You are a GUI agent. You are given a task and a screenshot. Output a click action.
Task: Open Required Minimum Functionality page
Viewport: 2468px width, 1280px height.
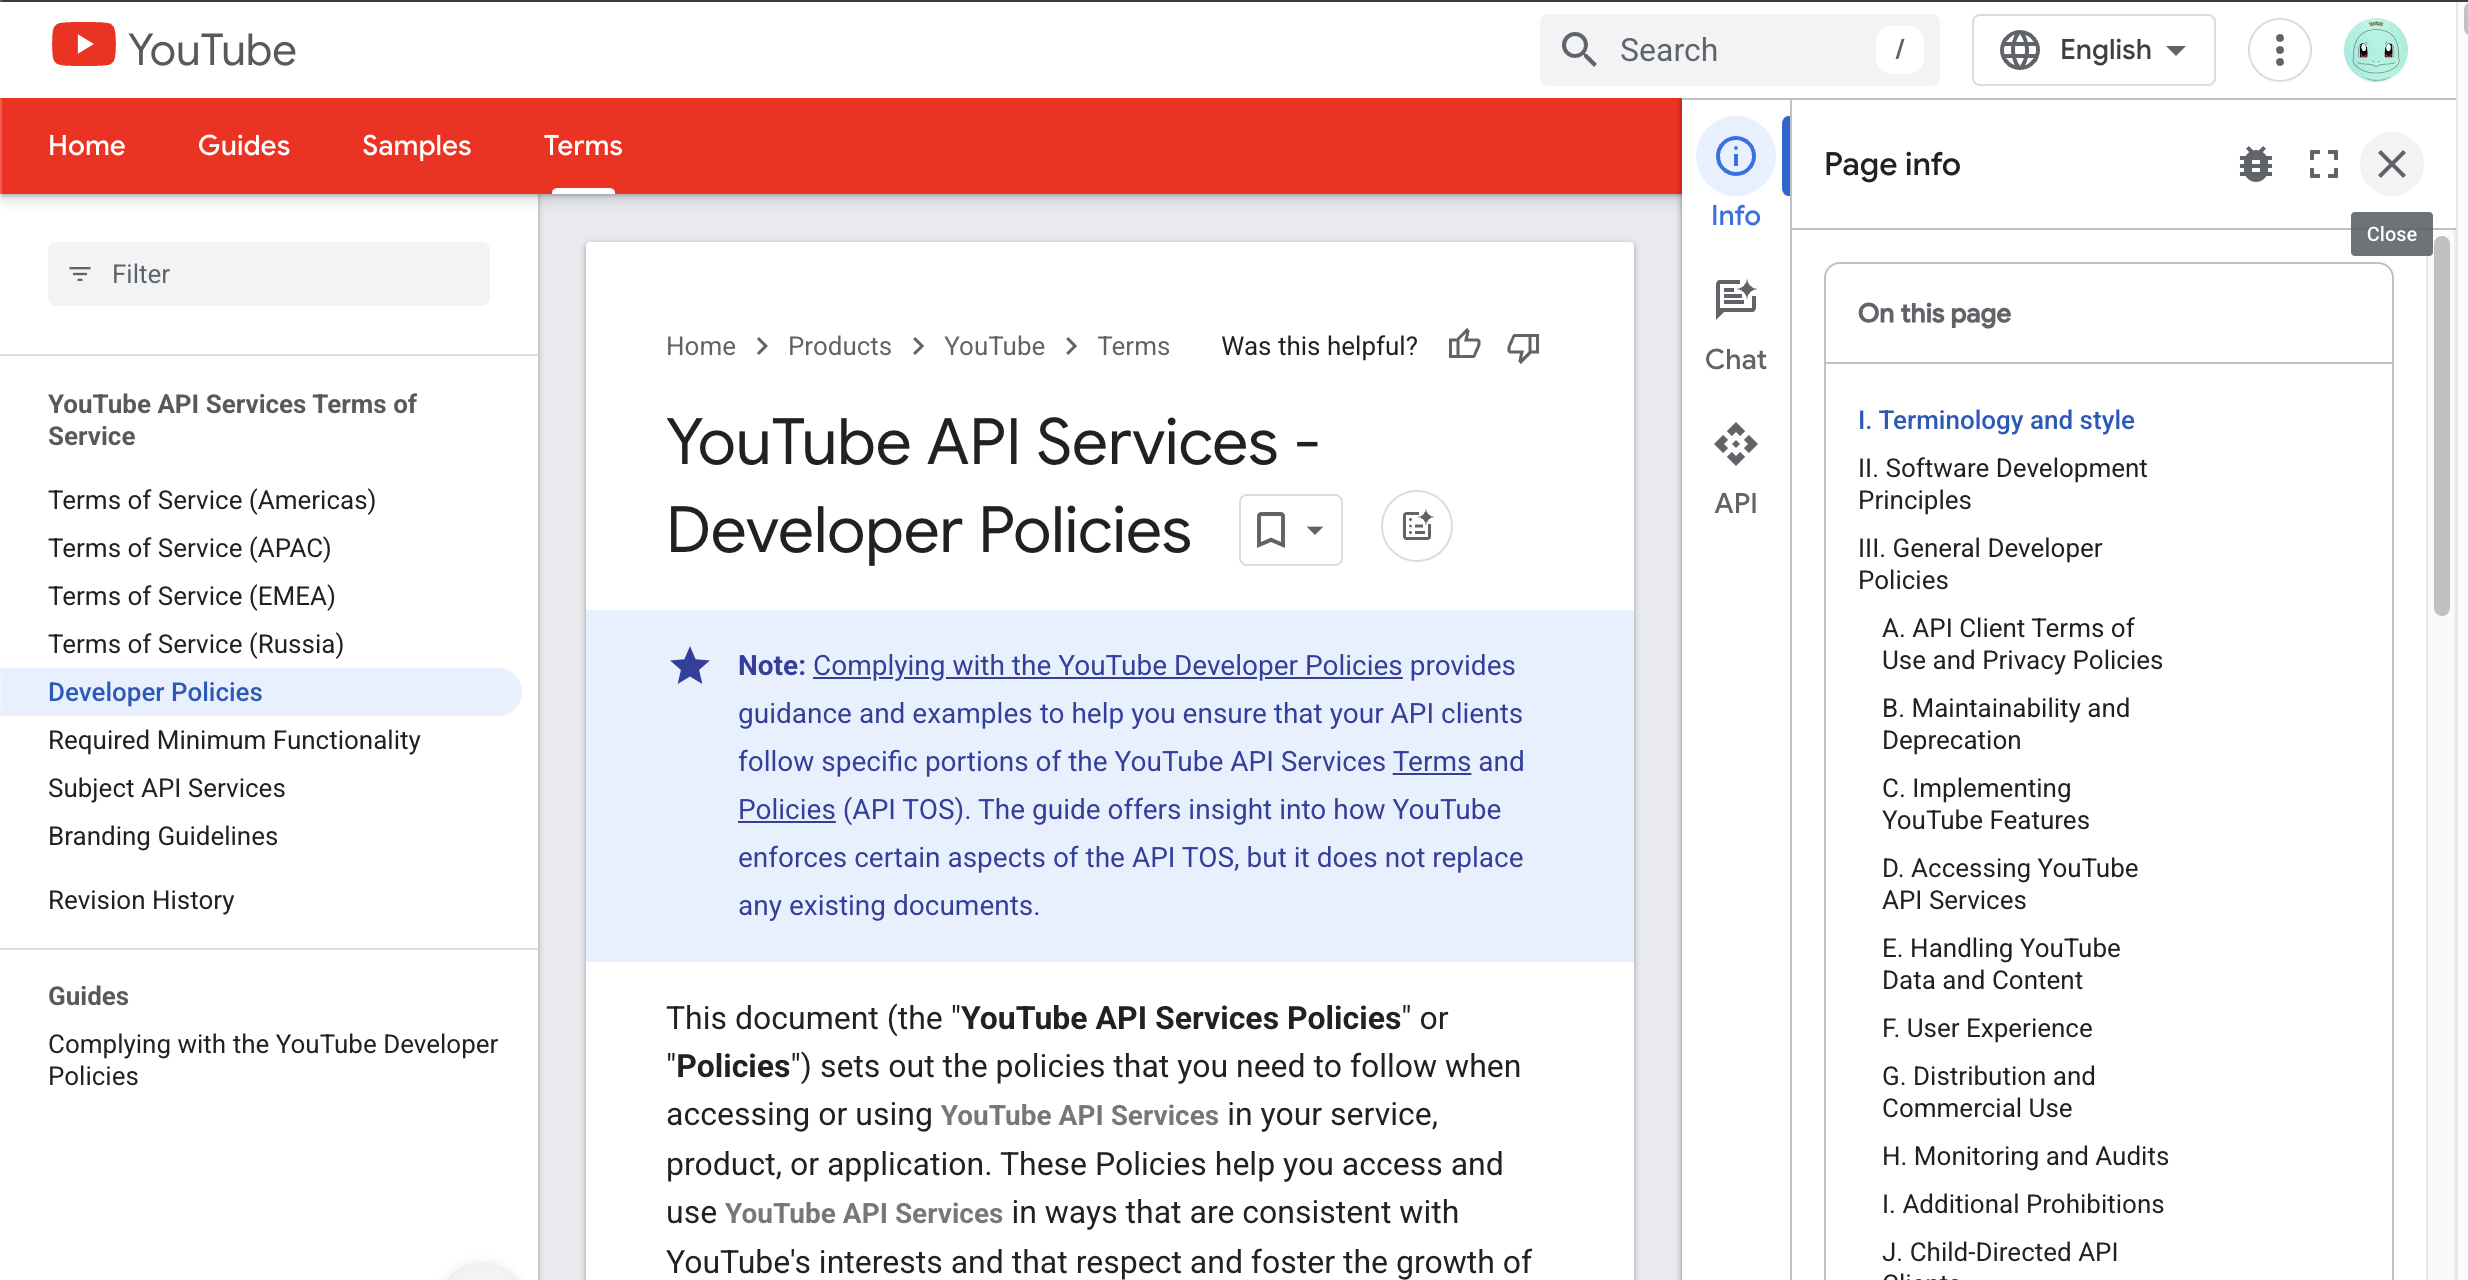(x=234, y=740)
